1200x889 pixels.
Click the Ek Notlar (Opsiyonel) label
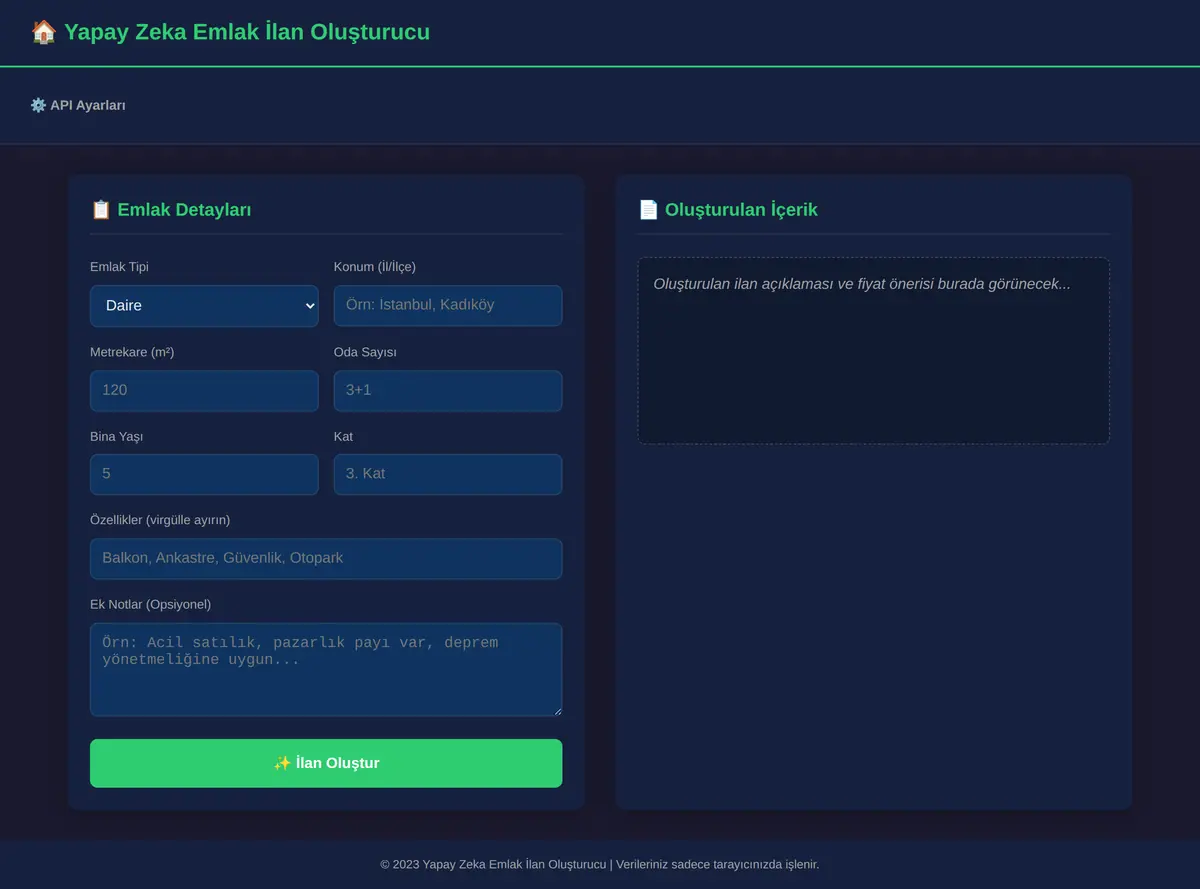(150, 604)
